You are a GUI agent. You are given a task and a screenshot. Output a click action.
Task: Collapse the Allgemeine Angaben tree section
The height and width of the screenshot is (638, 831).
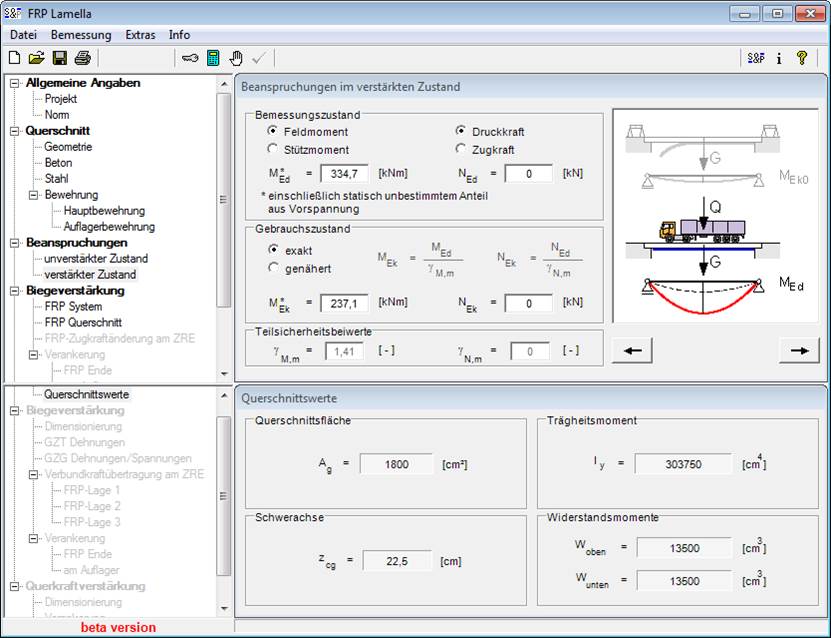click(13, 82)
